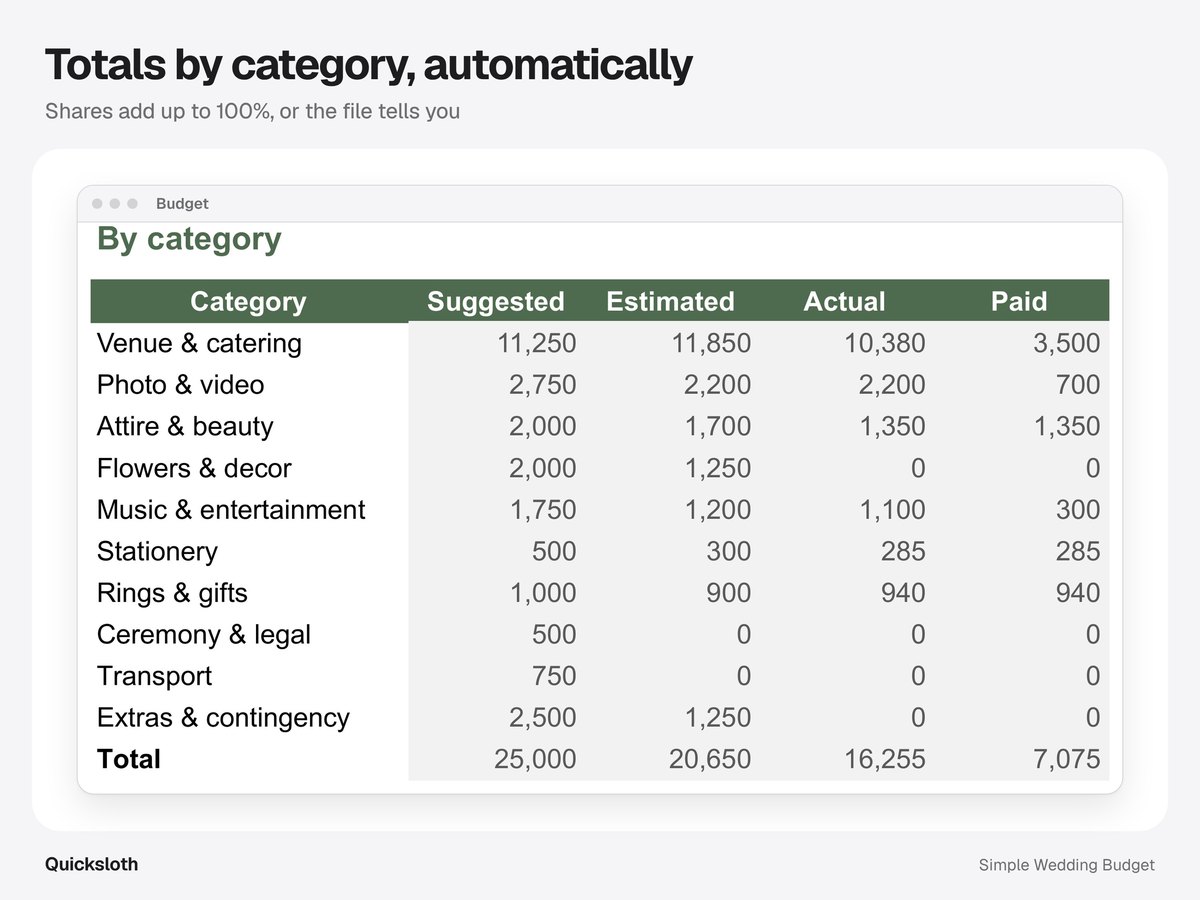Select Music & entertainment actual value 1,100
The width and height of the screenshot is (1200, 900).
[x=892, y=510]
